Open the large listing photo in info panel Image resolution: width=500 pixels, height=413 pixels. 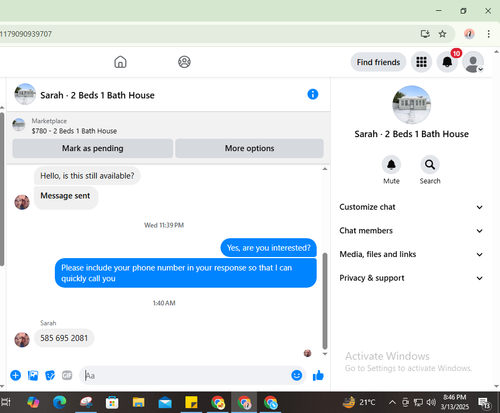click(x=412, y=105)
